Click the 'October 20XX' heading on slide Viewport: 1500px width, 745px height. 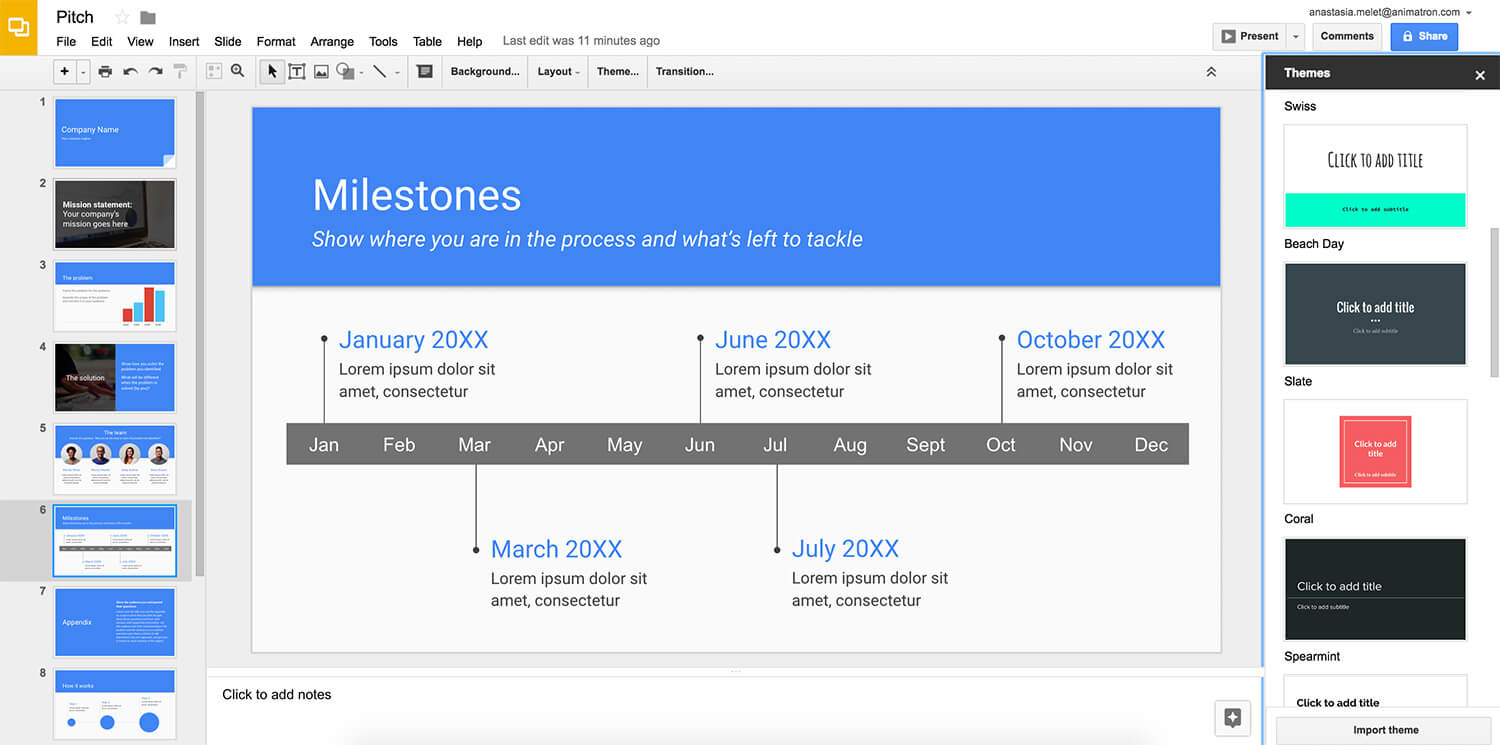pyautogui.click(x=1091, y=340)
